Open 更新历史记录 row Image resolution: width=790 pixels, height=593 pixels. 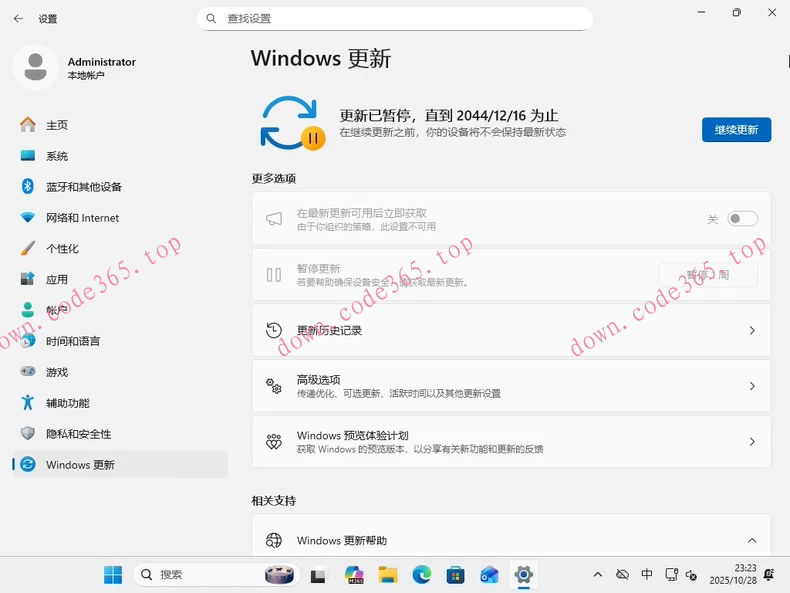tap(511, 331)
